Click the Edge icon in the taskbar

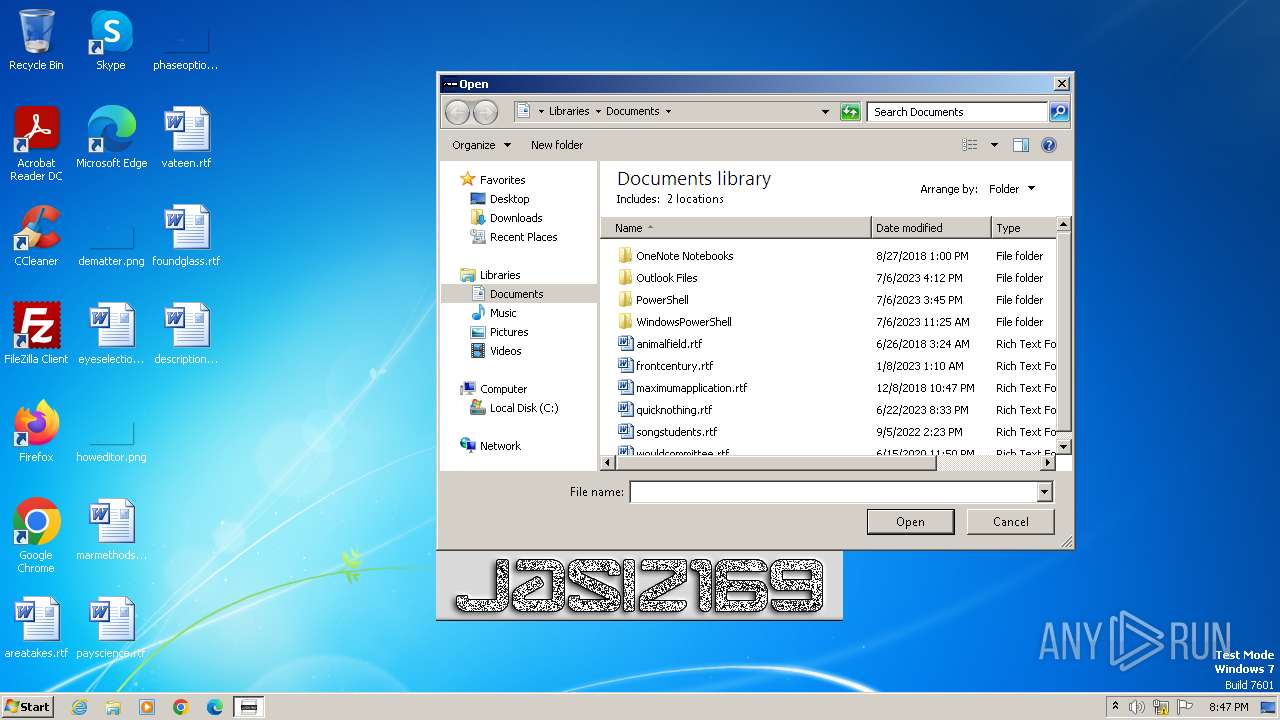click(215, 707)
